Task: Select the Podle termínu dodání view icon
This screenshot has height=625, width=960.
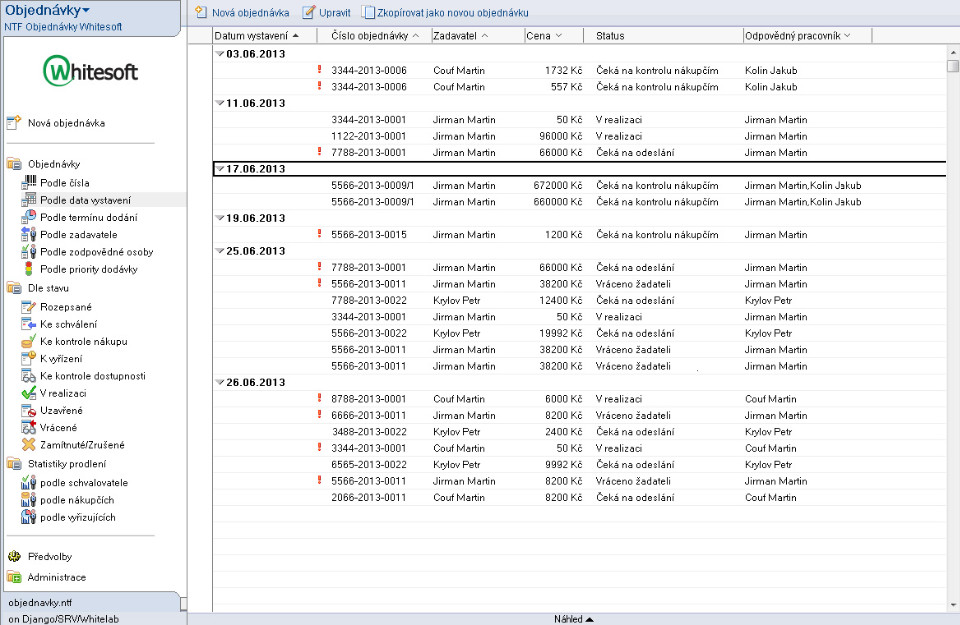Action: click(29, 217)
